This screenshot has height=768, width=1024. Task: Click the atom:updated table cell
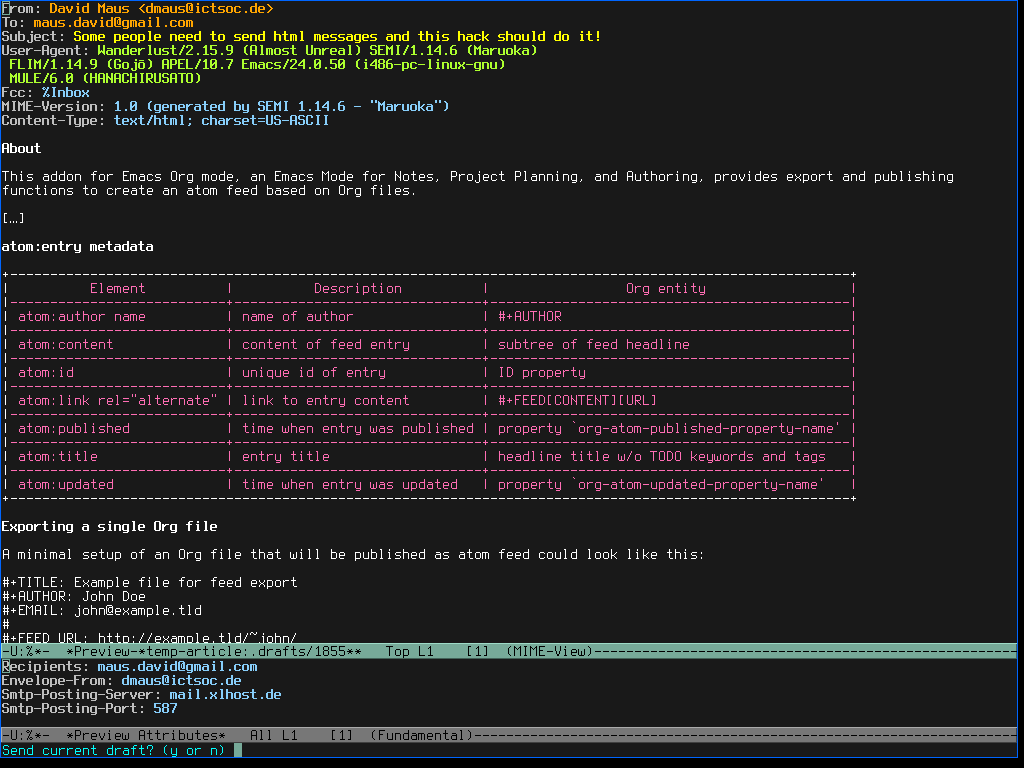[65, 485]
